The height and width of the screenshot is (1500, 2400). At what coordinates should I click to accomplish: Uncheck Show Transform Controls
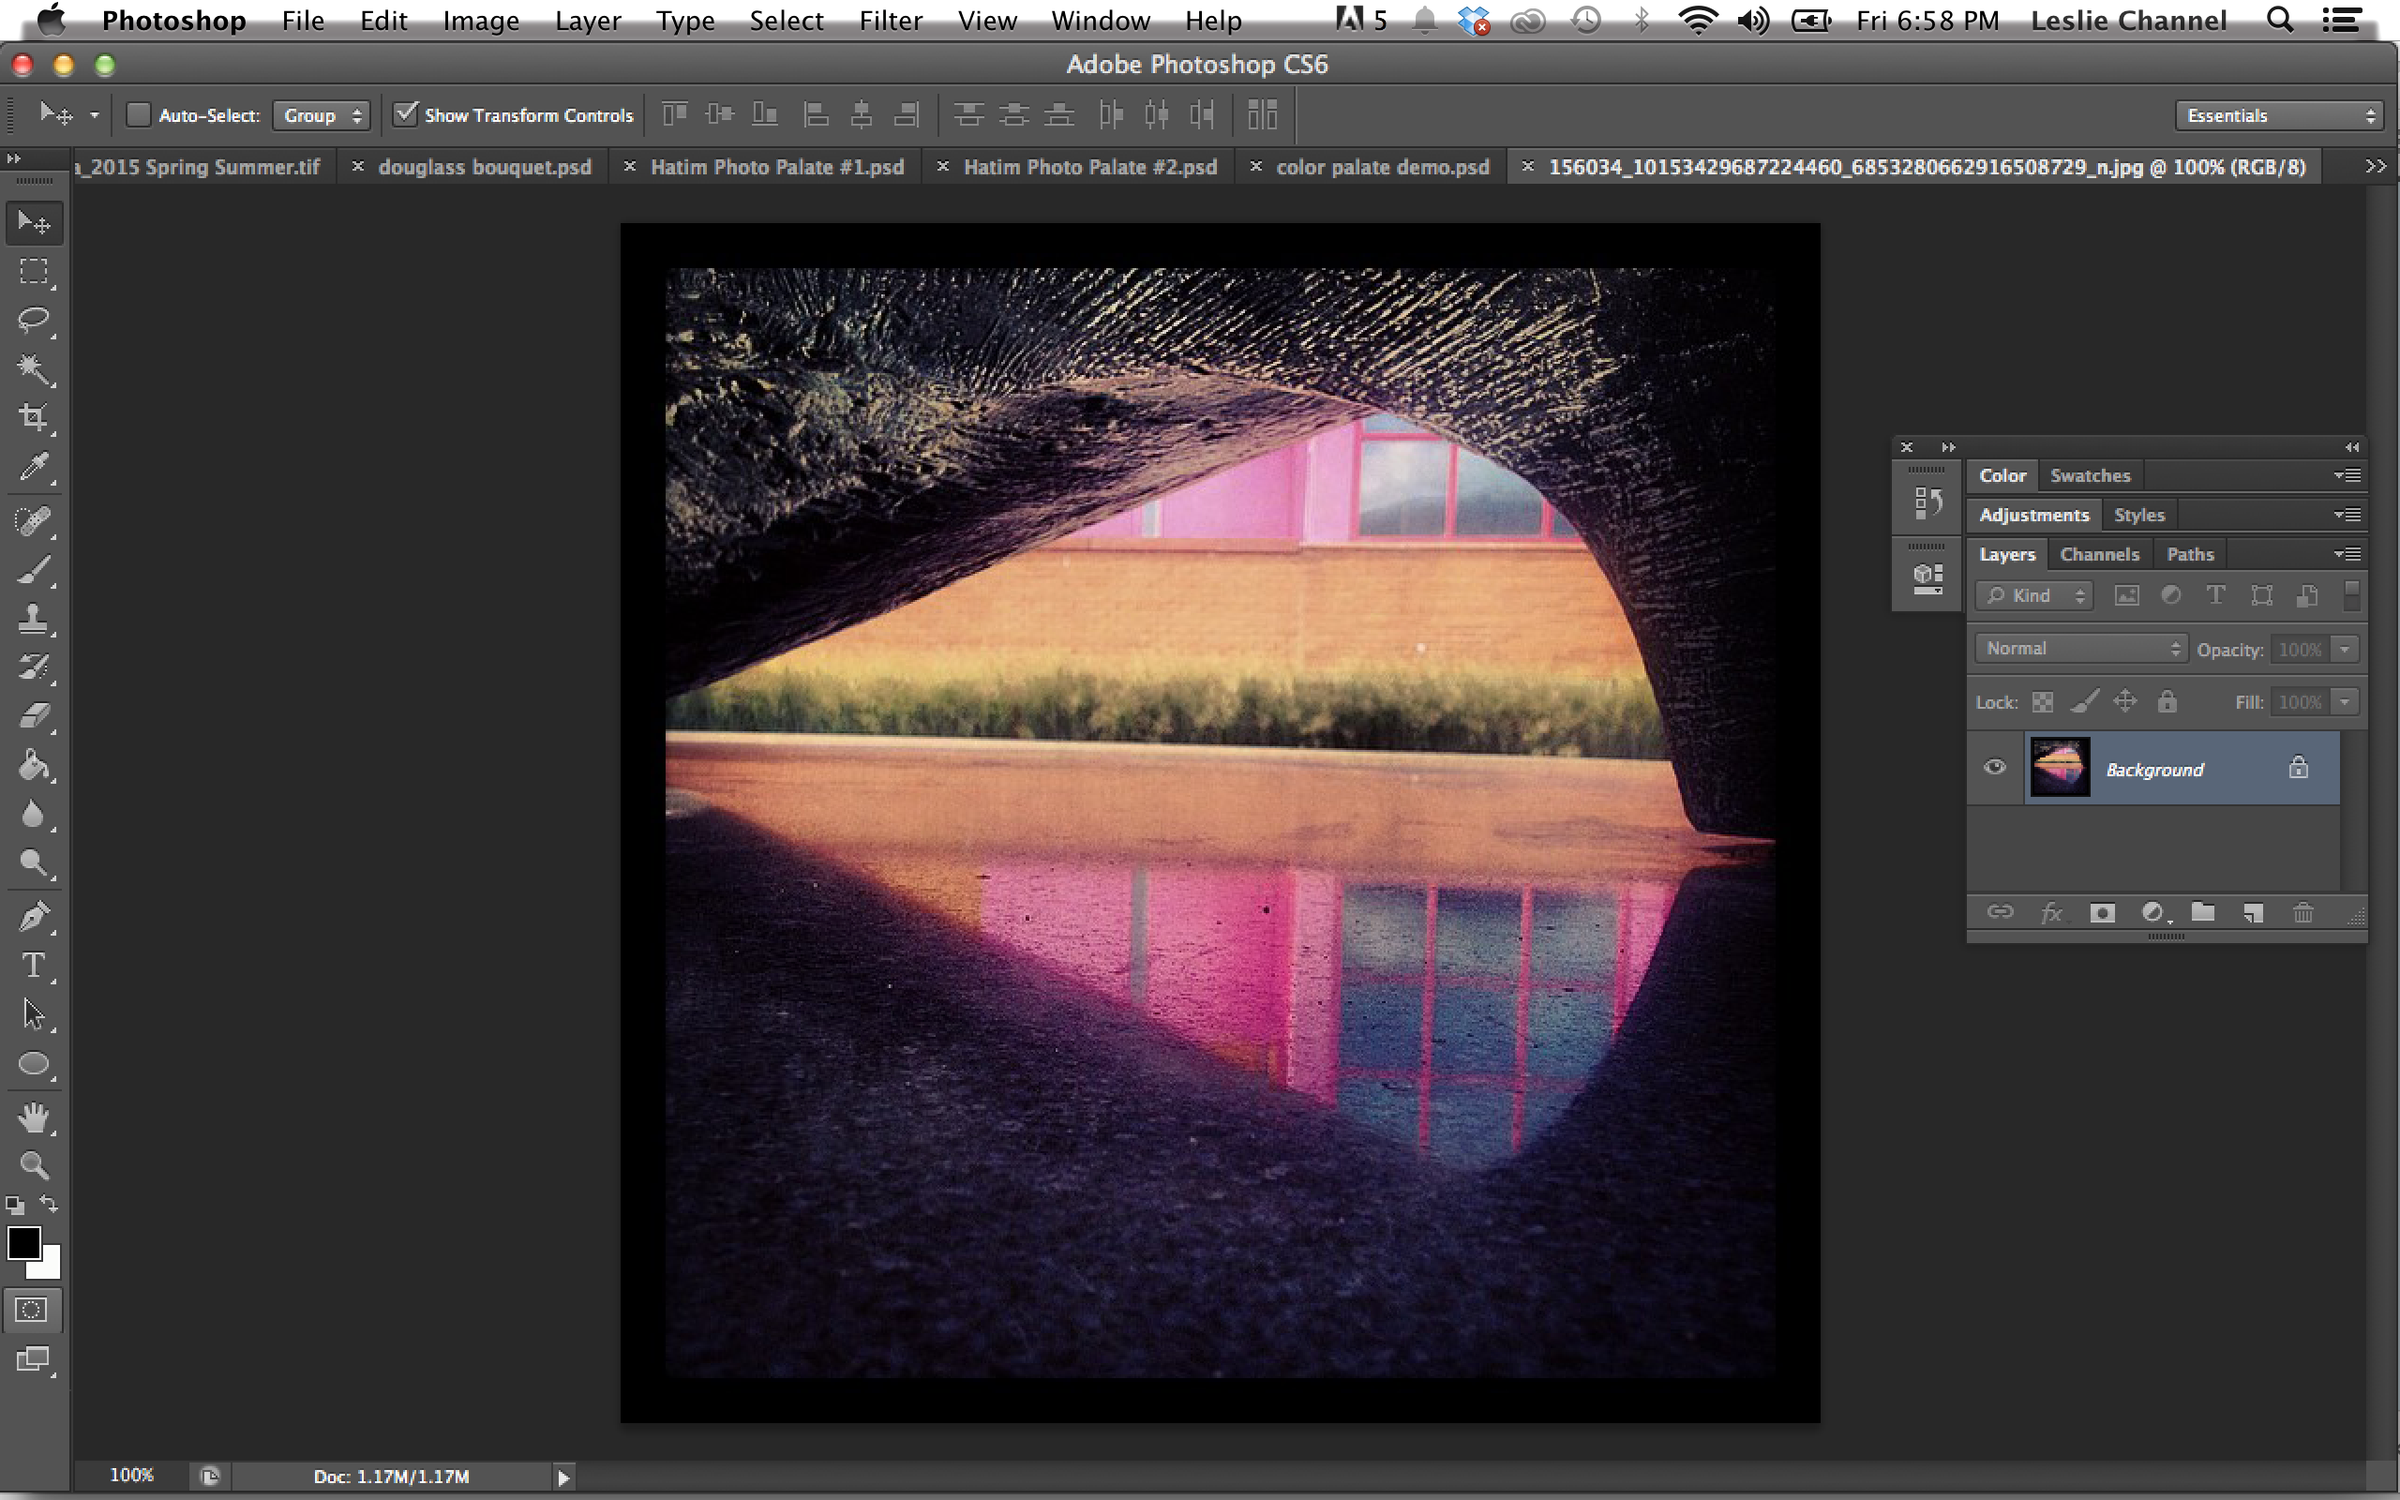tap(405, 114)
